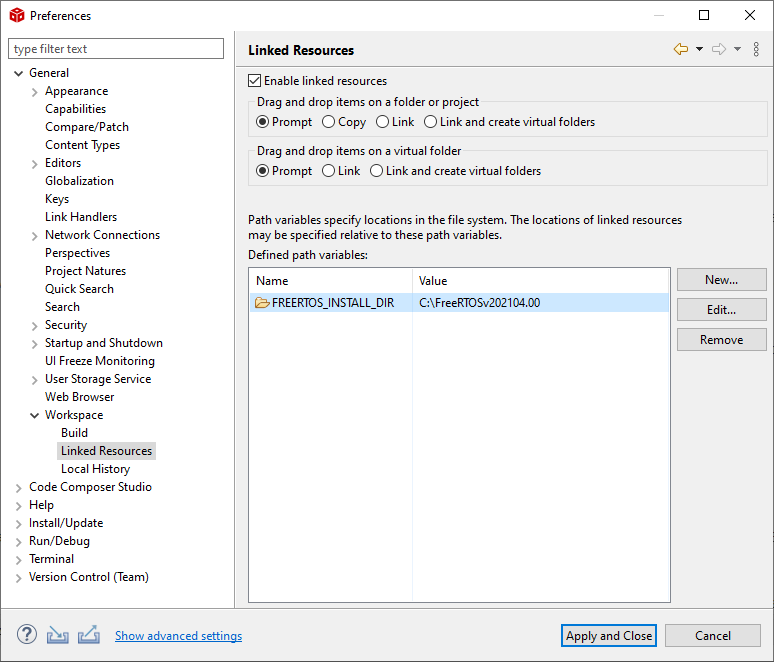This screenshot has height=662, width=774.
Task: Click the forward navigation arrow icon
Action: [719, 49]
